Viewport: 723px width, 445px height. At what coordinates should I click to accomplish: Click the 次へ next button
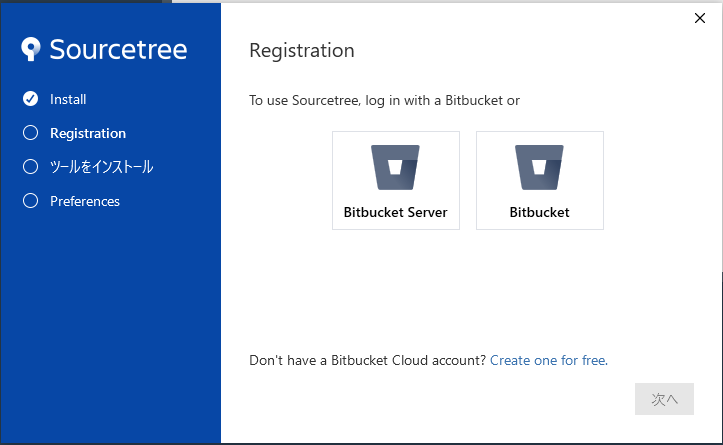(664, 399)
